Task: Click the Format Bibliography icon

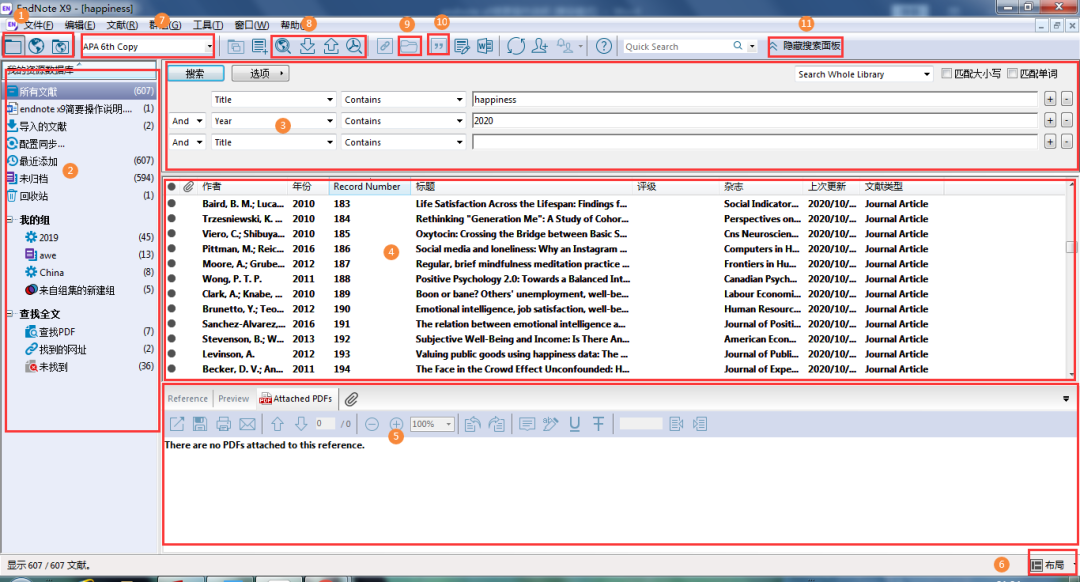Action: 462,46
